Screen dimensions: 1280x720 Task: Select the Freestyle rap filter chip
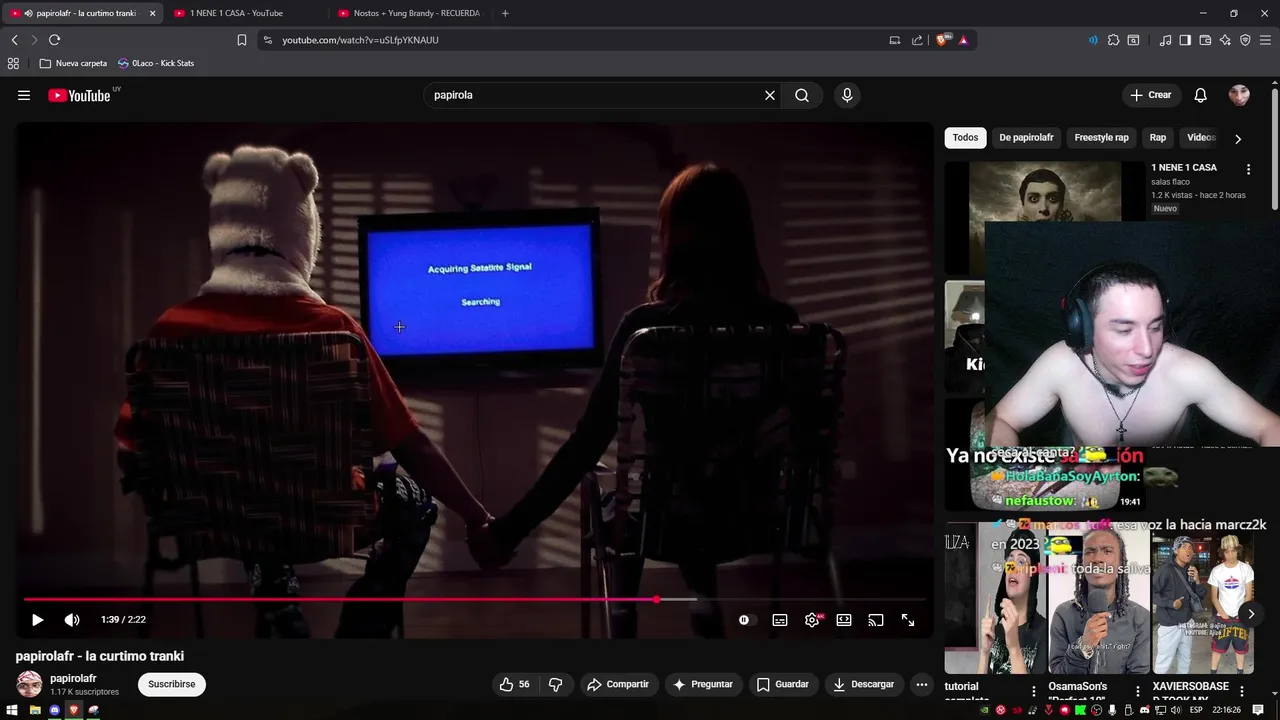[1101, 137]
